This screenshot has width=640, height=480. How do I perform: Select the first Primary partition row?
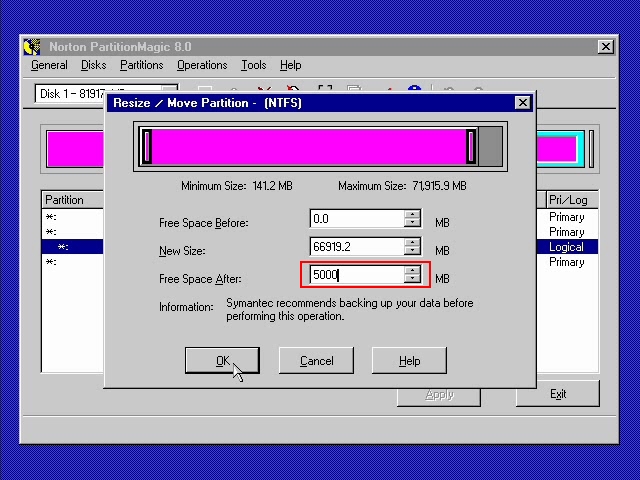point(320,217)
